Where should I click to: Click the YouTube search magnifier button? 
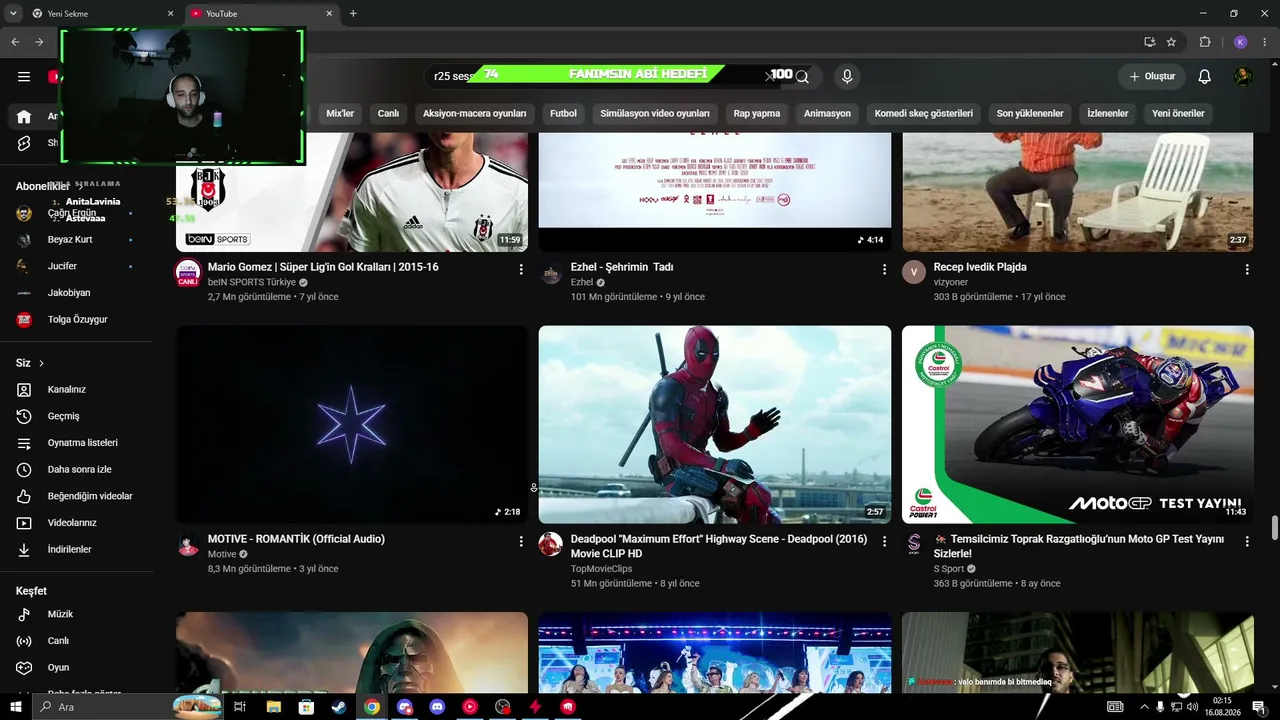(802, 77)
